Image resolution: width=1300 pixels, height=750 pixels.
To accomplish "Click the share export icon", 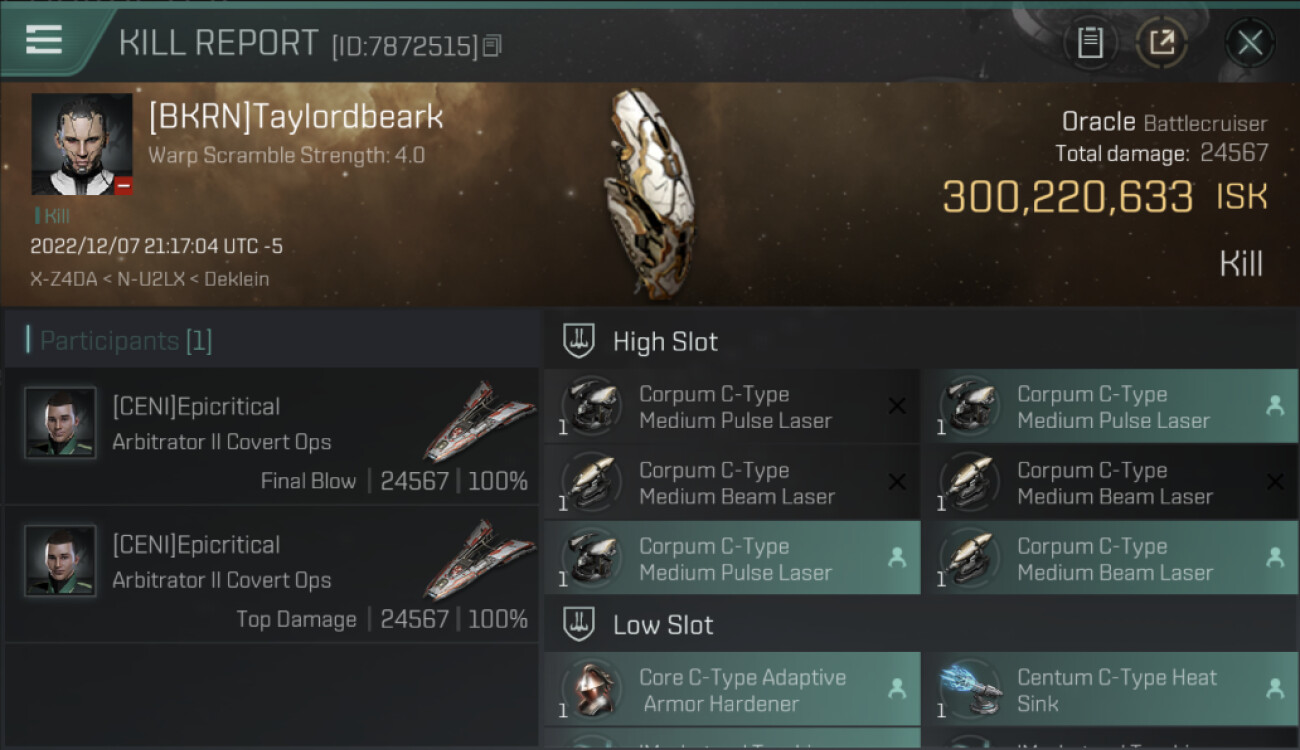I will point(1161,42).
